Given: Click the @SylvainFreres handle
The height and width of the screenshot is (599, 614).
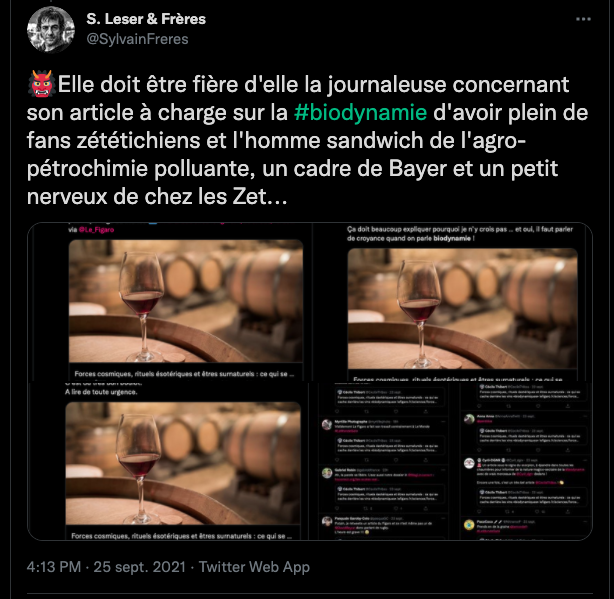Looking at the screenshot, I should pos(137,39).
